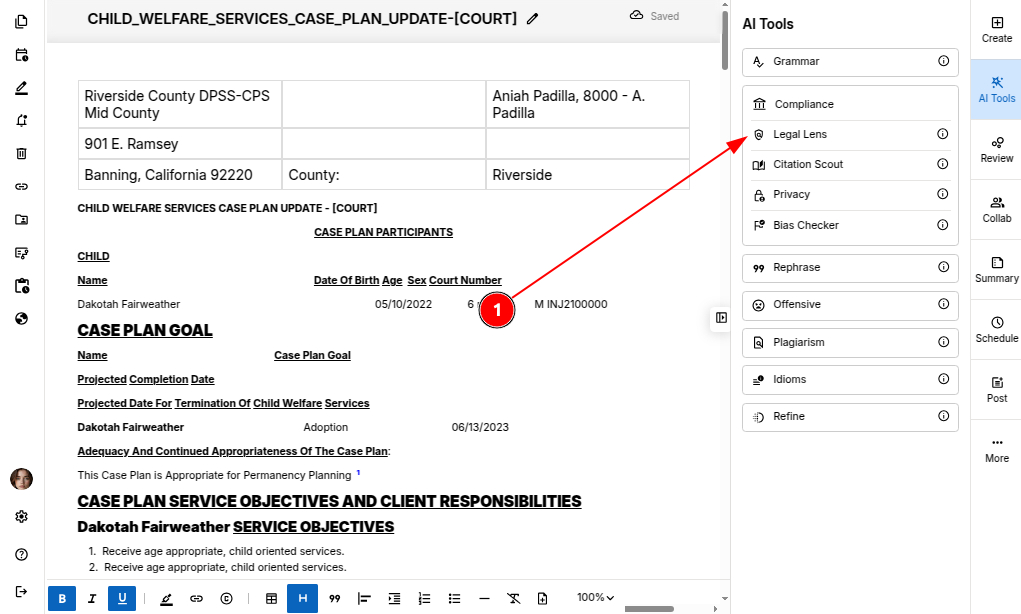Viewport: 1021px width, 614px height.
Task: Open the 100% zoom dropdown
Action: click(x=595, y=598)
